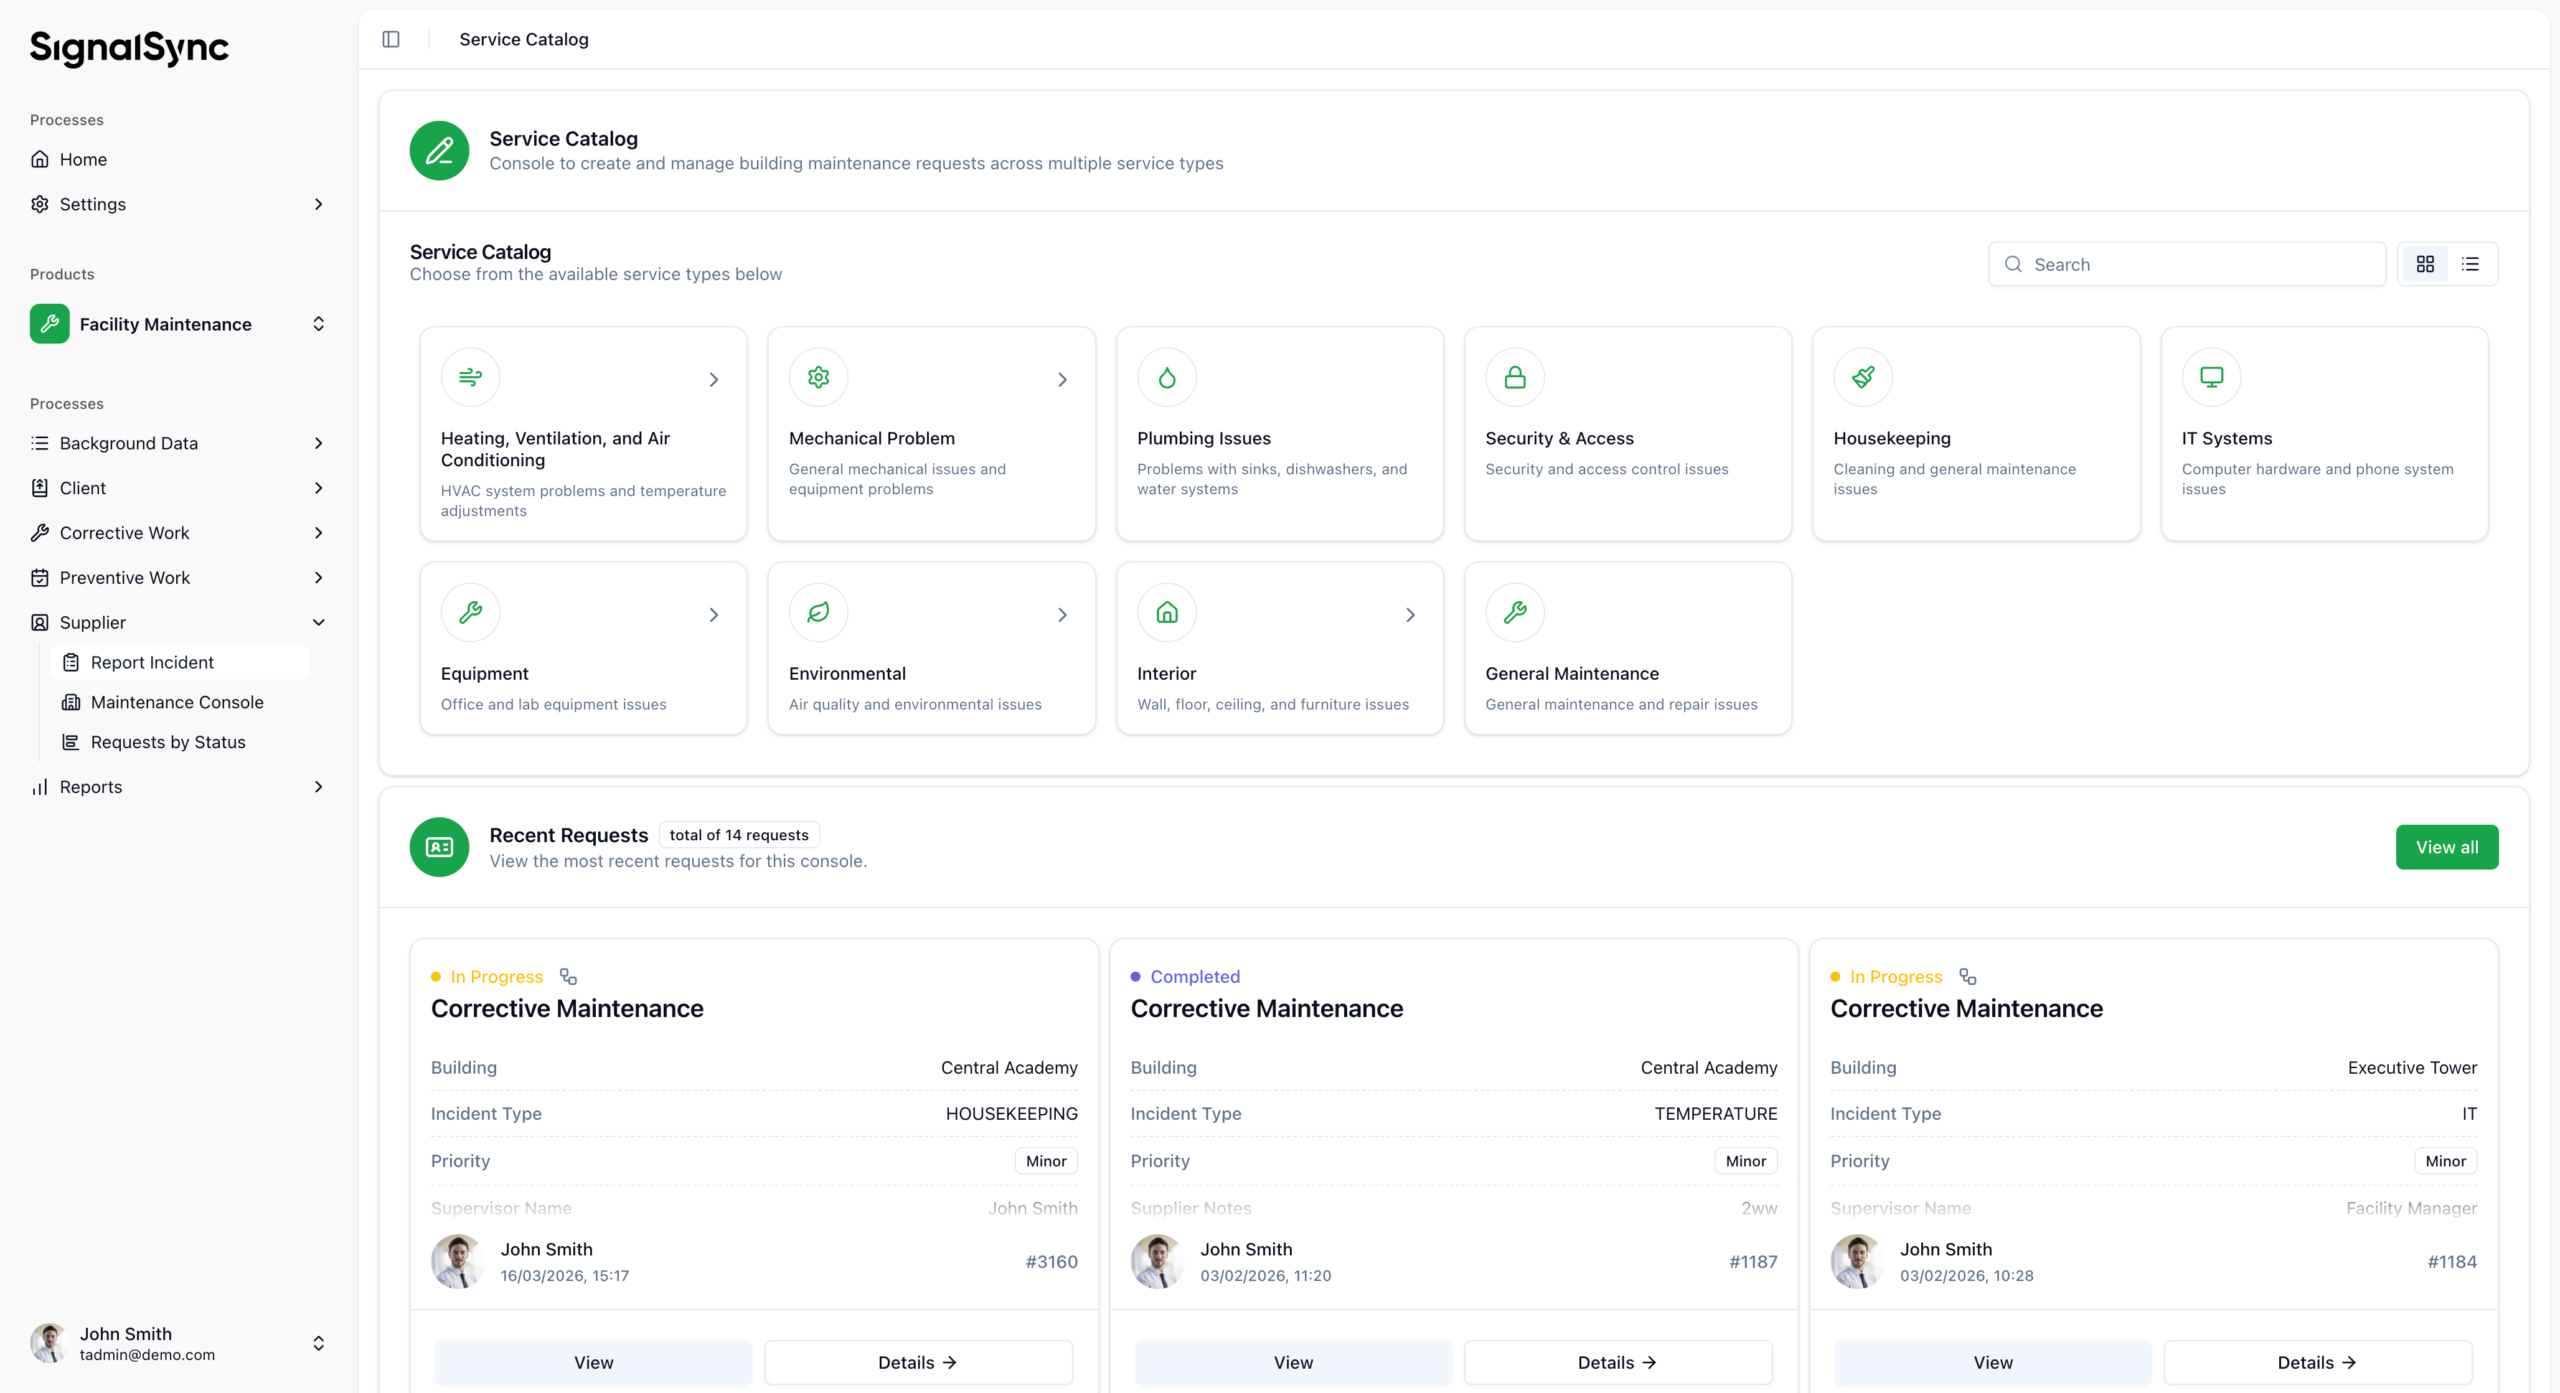Click the HVAC wind icon
This screenshot has width=2560, height=1393.
(470, 377)
